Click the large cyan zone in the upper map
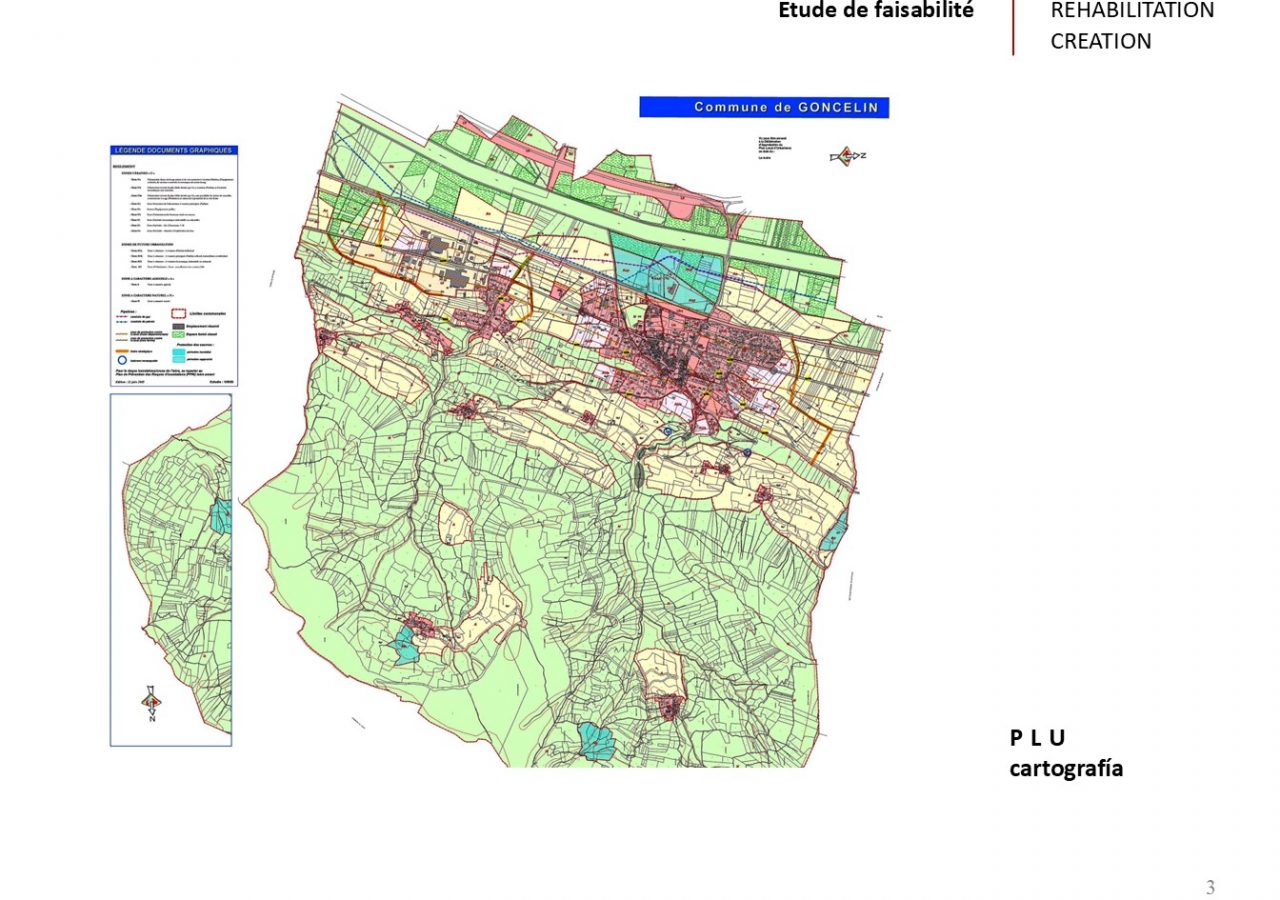Viewport: 1280px width, 900px height. click(665, 272)
